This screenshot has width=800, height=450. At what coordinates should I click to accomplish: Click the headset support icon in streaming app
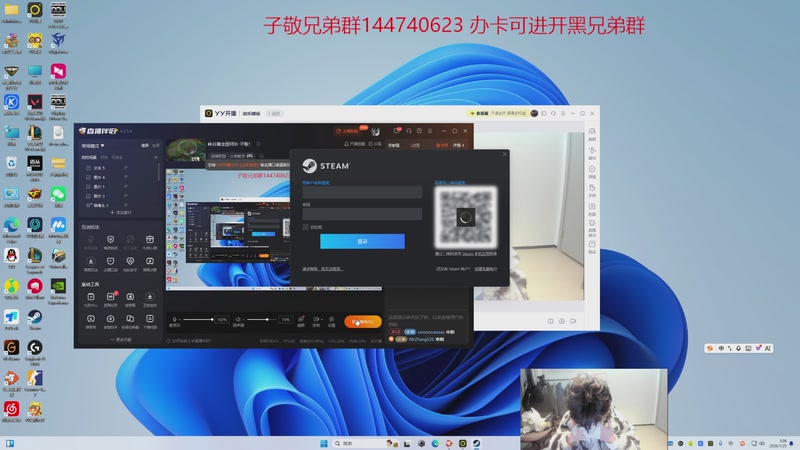pos(408,131)
